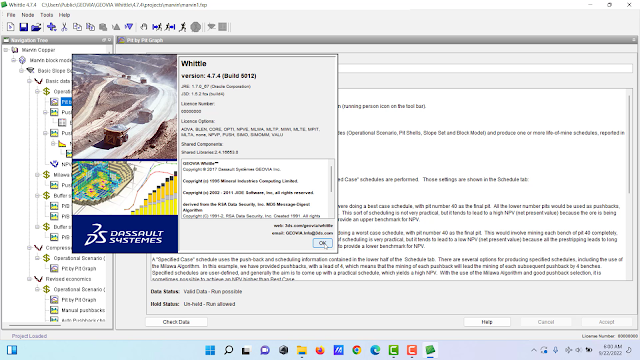Click the Help button at bottom
The image size is (640, 360).
coord(487,322)
